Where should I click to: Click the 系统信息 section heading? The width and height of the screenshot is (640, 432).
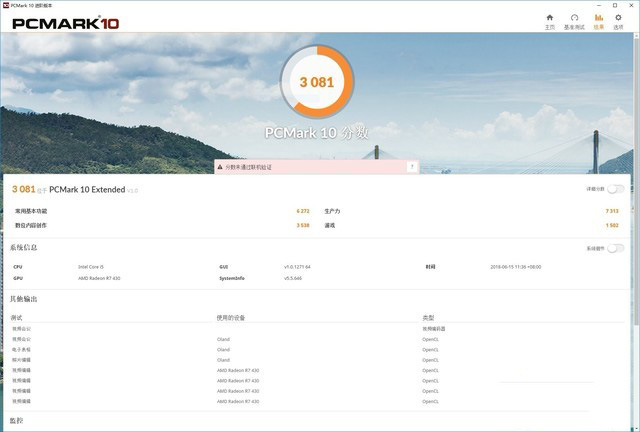24,247
